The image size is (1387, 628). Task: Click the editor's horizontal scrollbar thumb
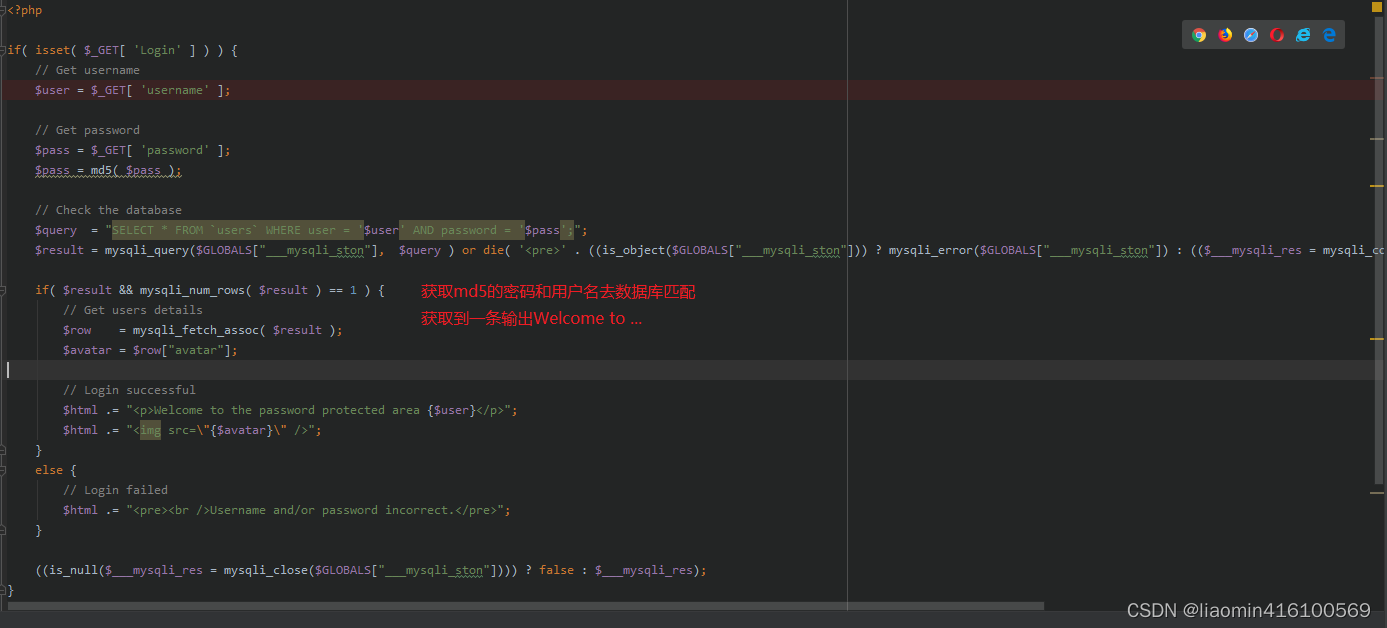pos(525,605)
